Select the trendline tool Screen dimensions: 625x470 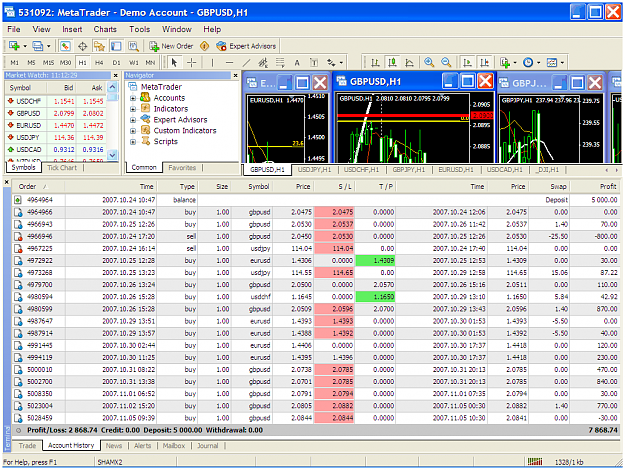[246, 63]
